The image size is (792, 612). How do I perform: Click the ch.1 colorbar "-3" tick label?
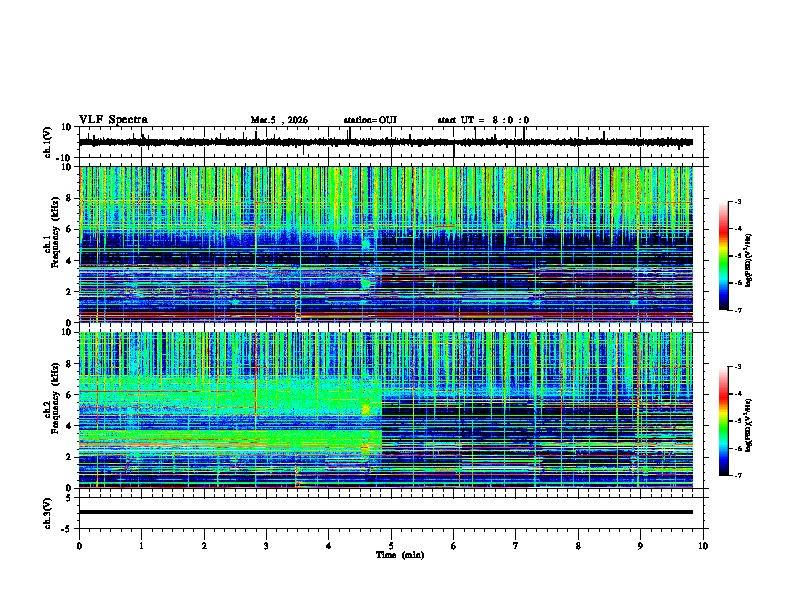pos(738,202)
